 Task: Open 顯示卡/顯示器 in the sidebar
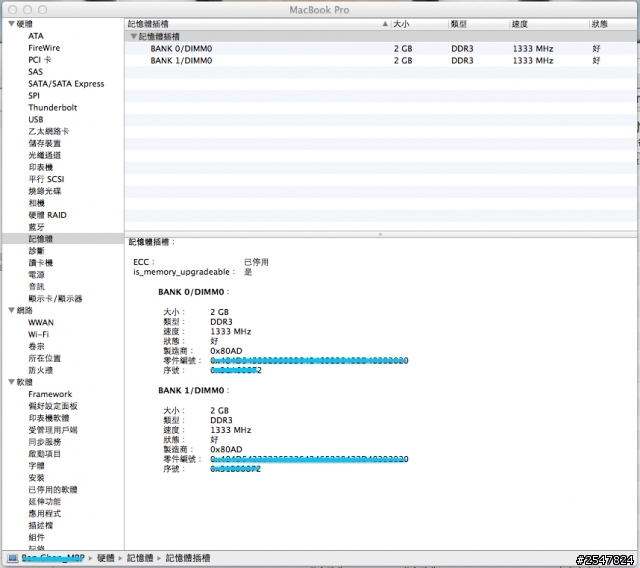(55, 298)
